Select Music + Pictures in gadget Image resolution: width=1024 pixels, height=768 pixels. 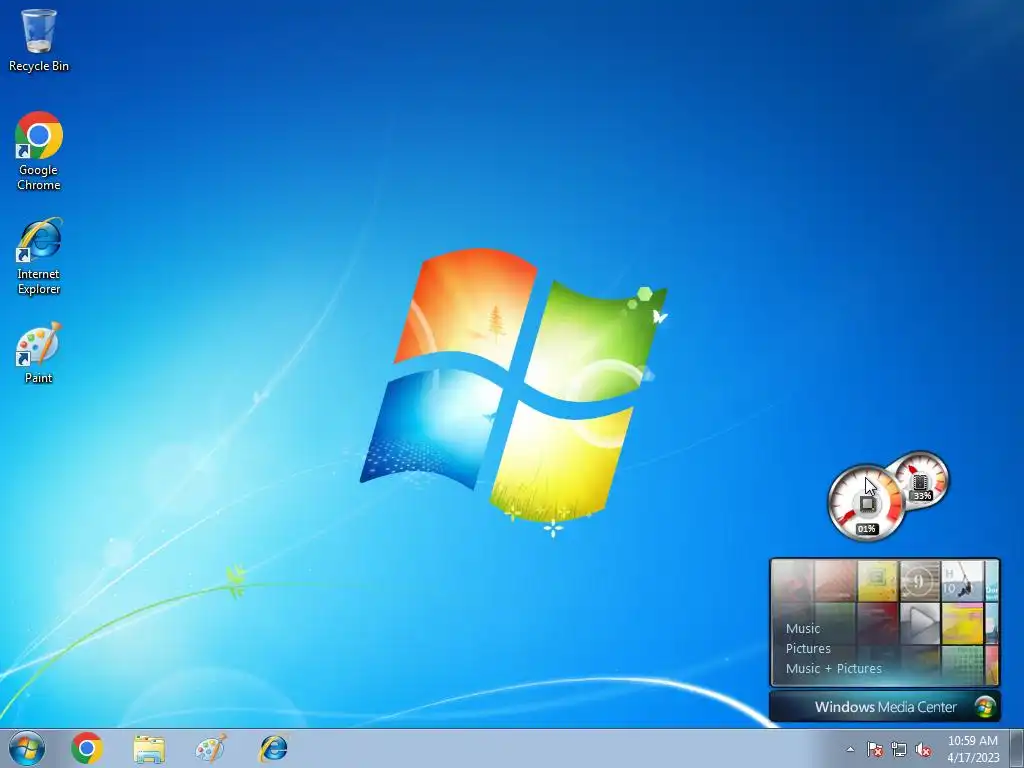[x=833, y=668]
